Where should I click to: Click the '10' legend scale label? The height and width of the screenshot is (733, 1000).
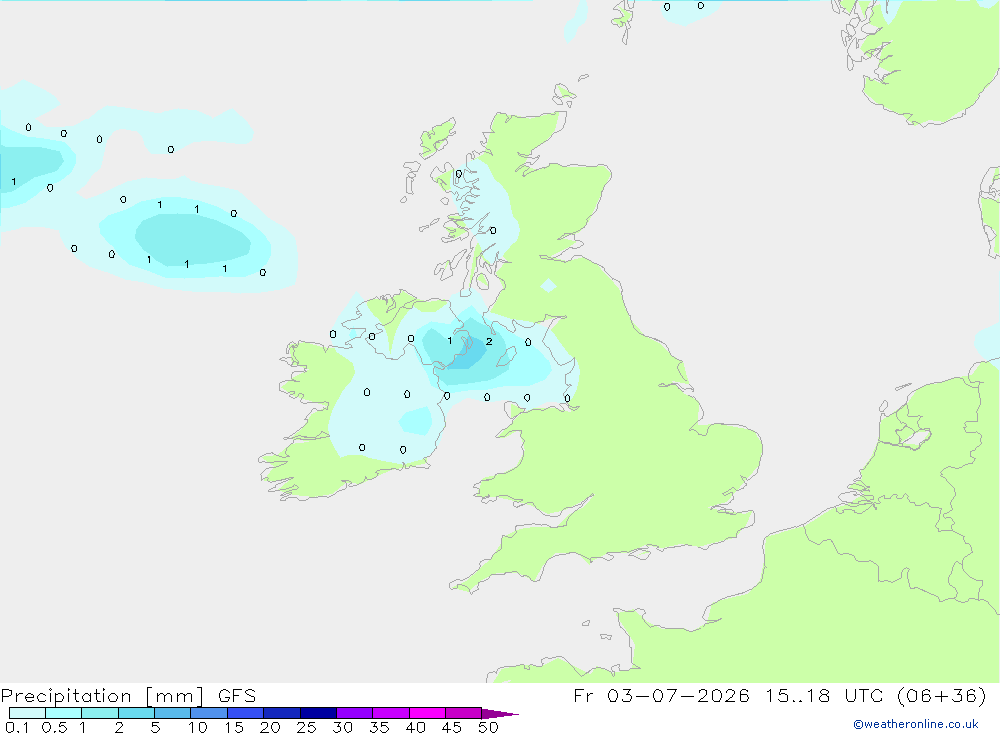[198, 727]
